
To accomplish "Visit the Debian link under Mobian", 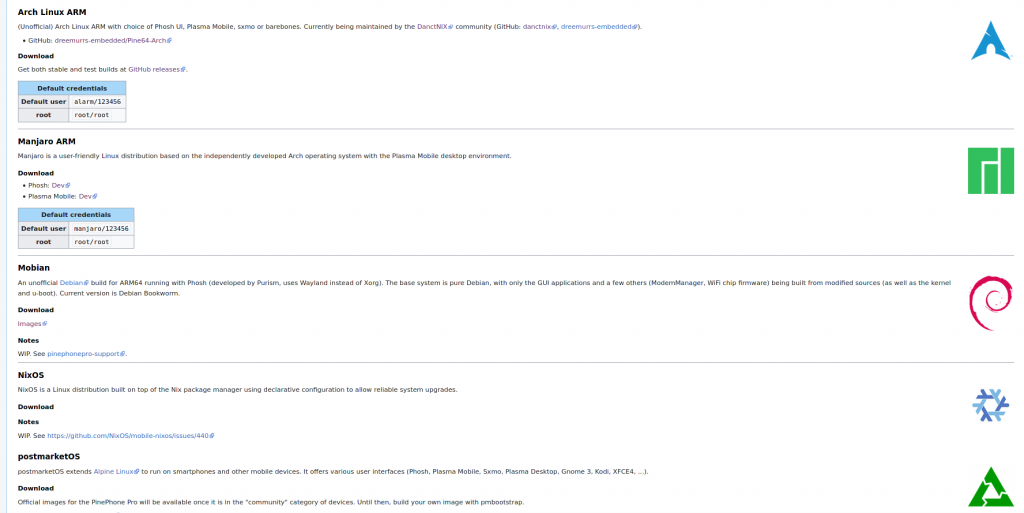I will pyautogui.click(x=73, y=283).
